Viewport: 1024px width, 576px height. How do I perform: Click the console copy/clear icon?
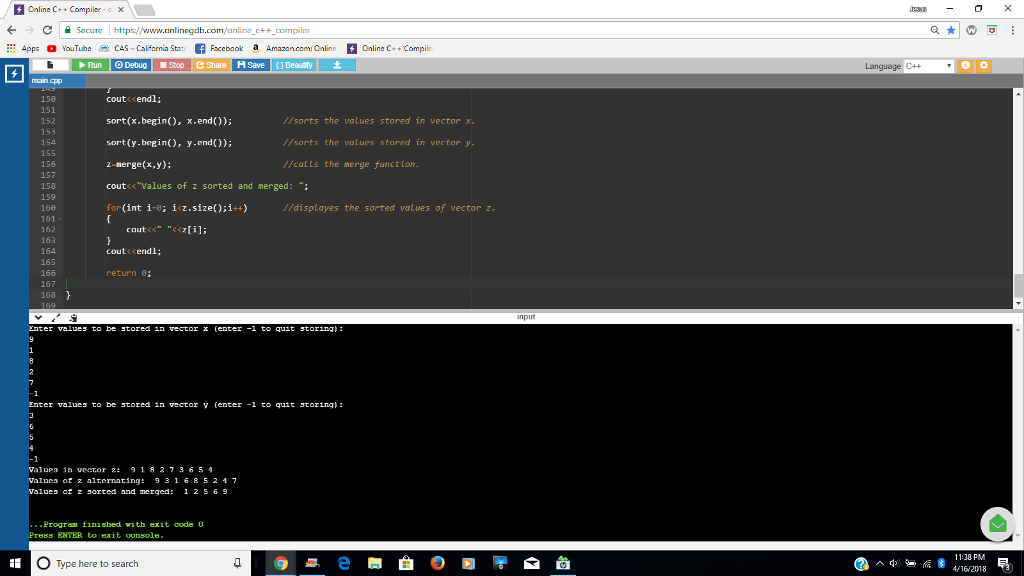73,317
